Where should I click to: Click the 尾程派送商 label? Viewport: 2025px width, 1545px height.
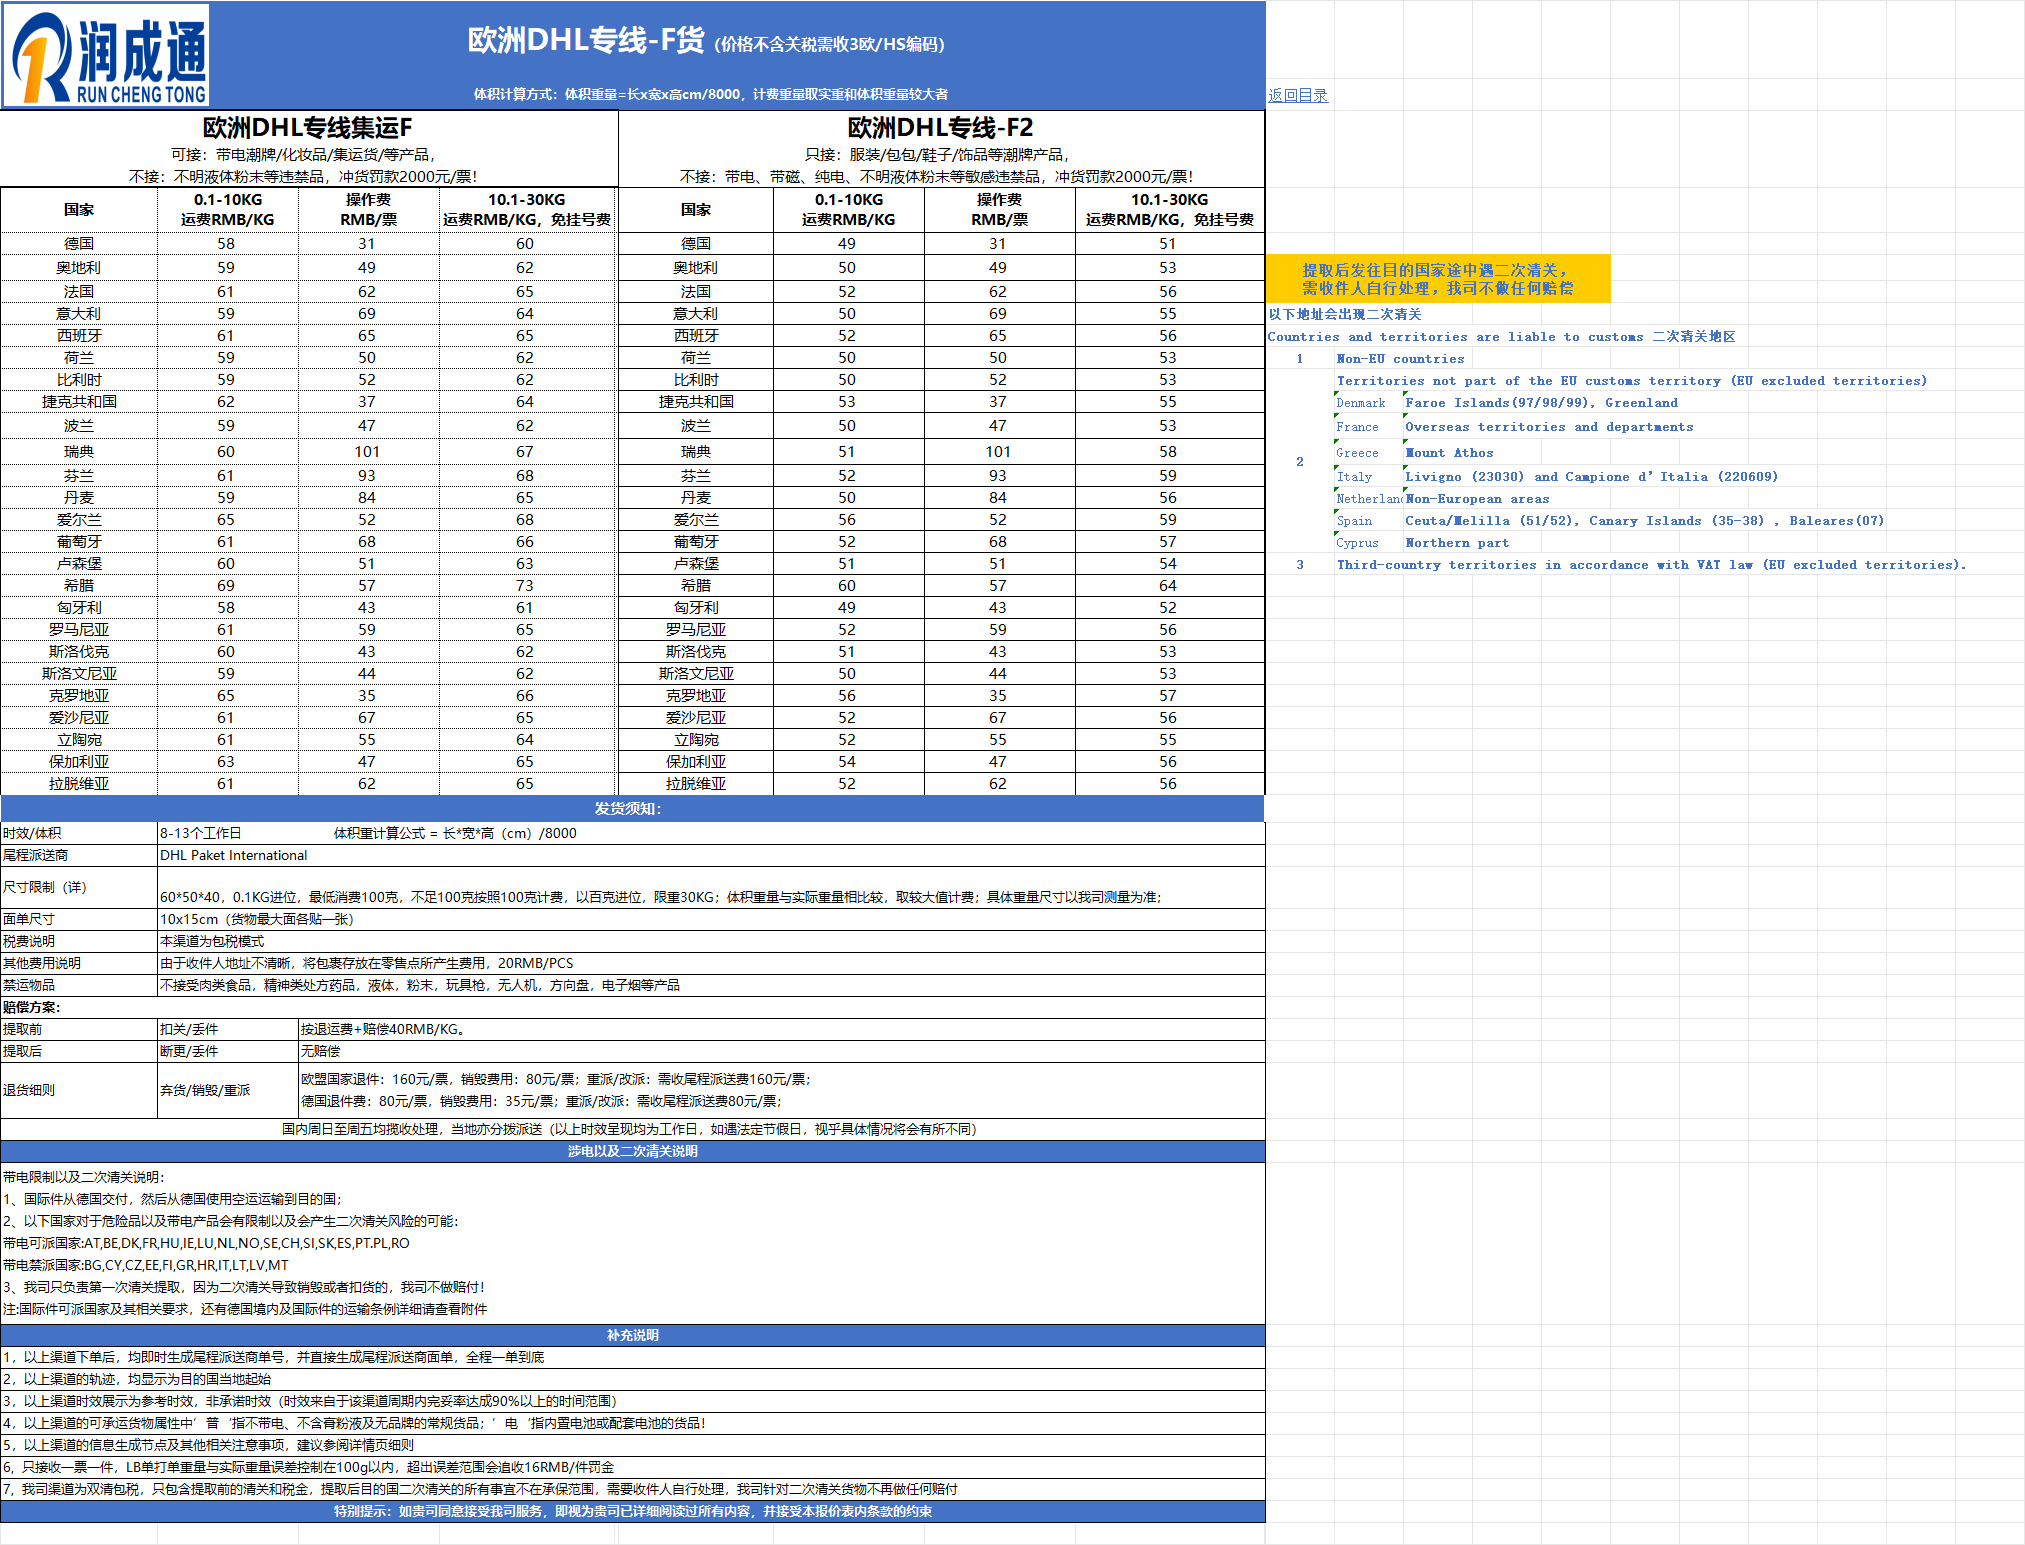pos(36,855)
